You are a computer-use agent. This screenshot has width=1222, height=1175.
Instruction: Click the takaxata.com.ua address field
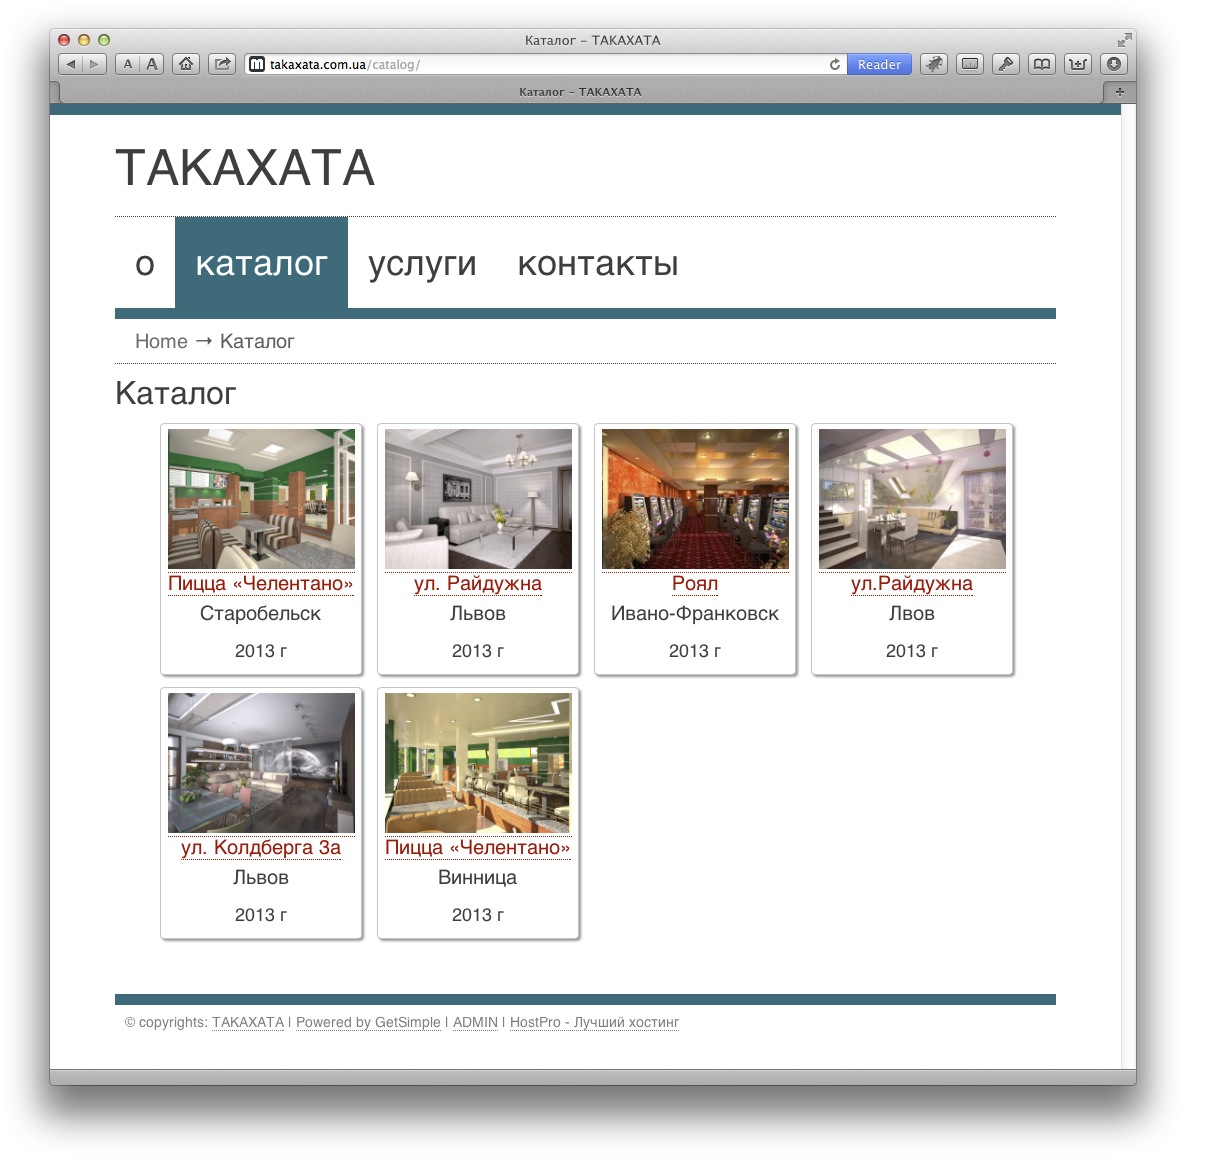click(x=540, y=64)
